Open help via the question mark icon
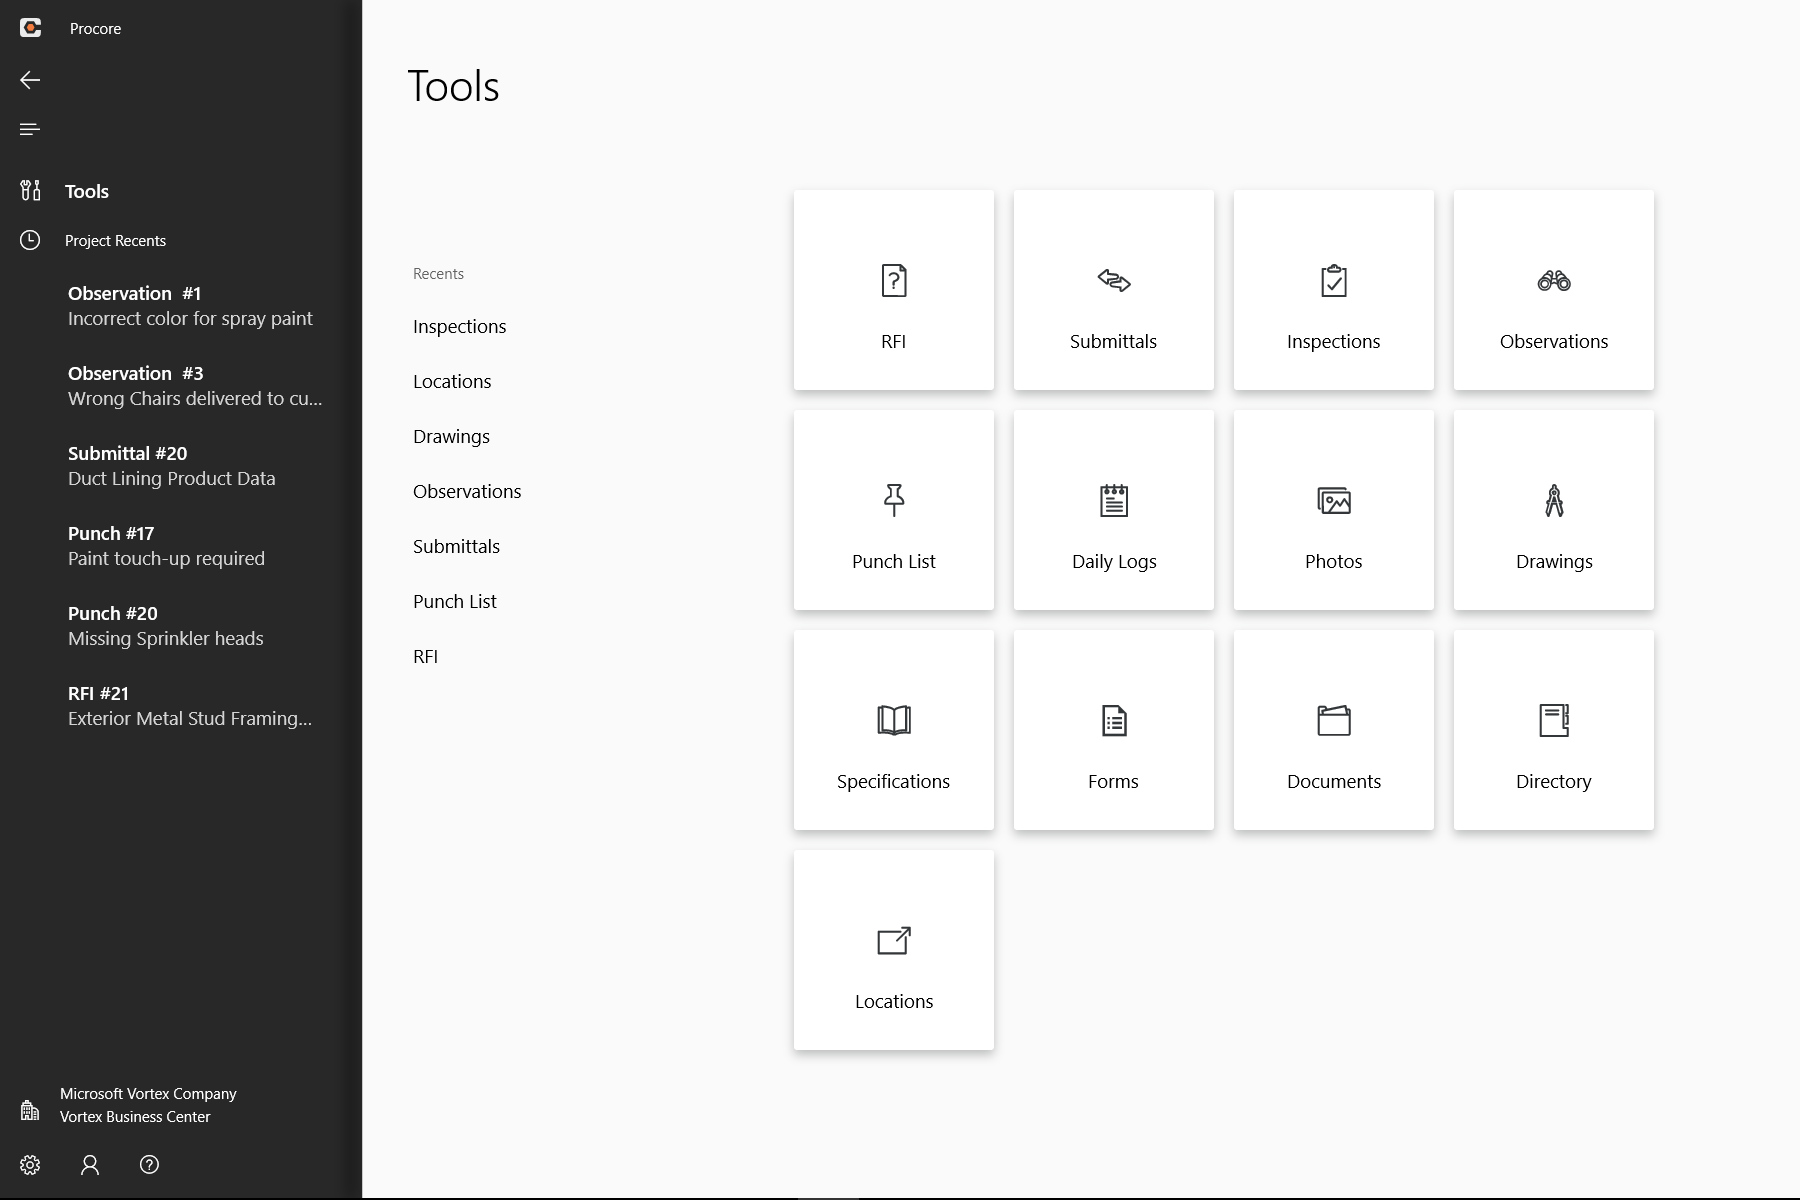This screenshot has width=1800, height=1200. (149, 1165)
